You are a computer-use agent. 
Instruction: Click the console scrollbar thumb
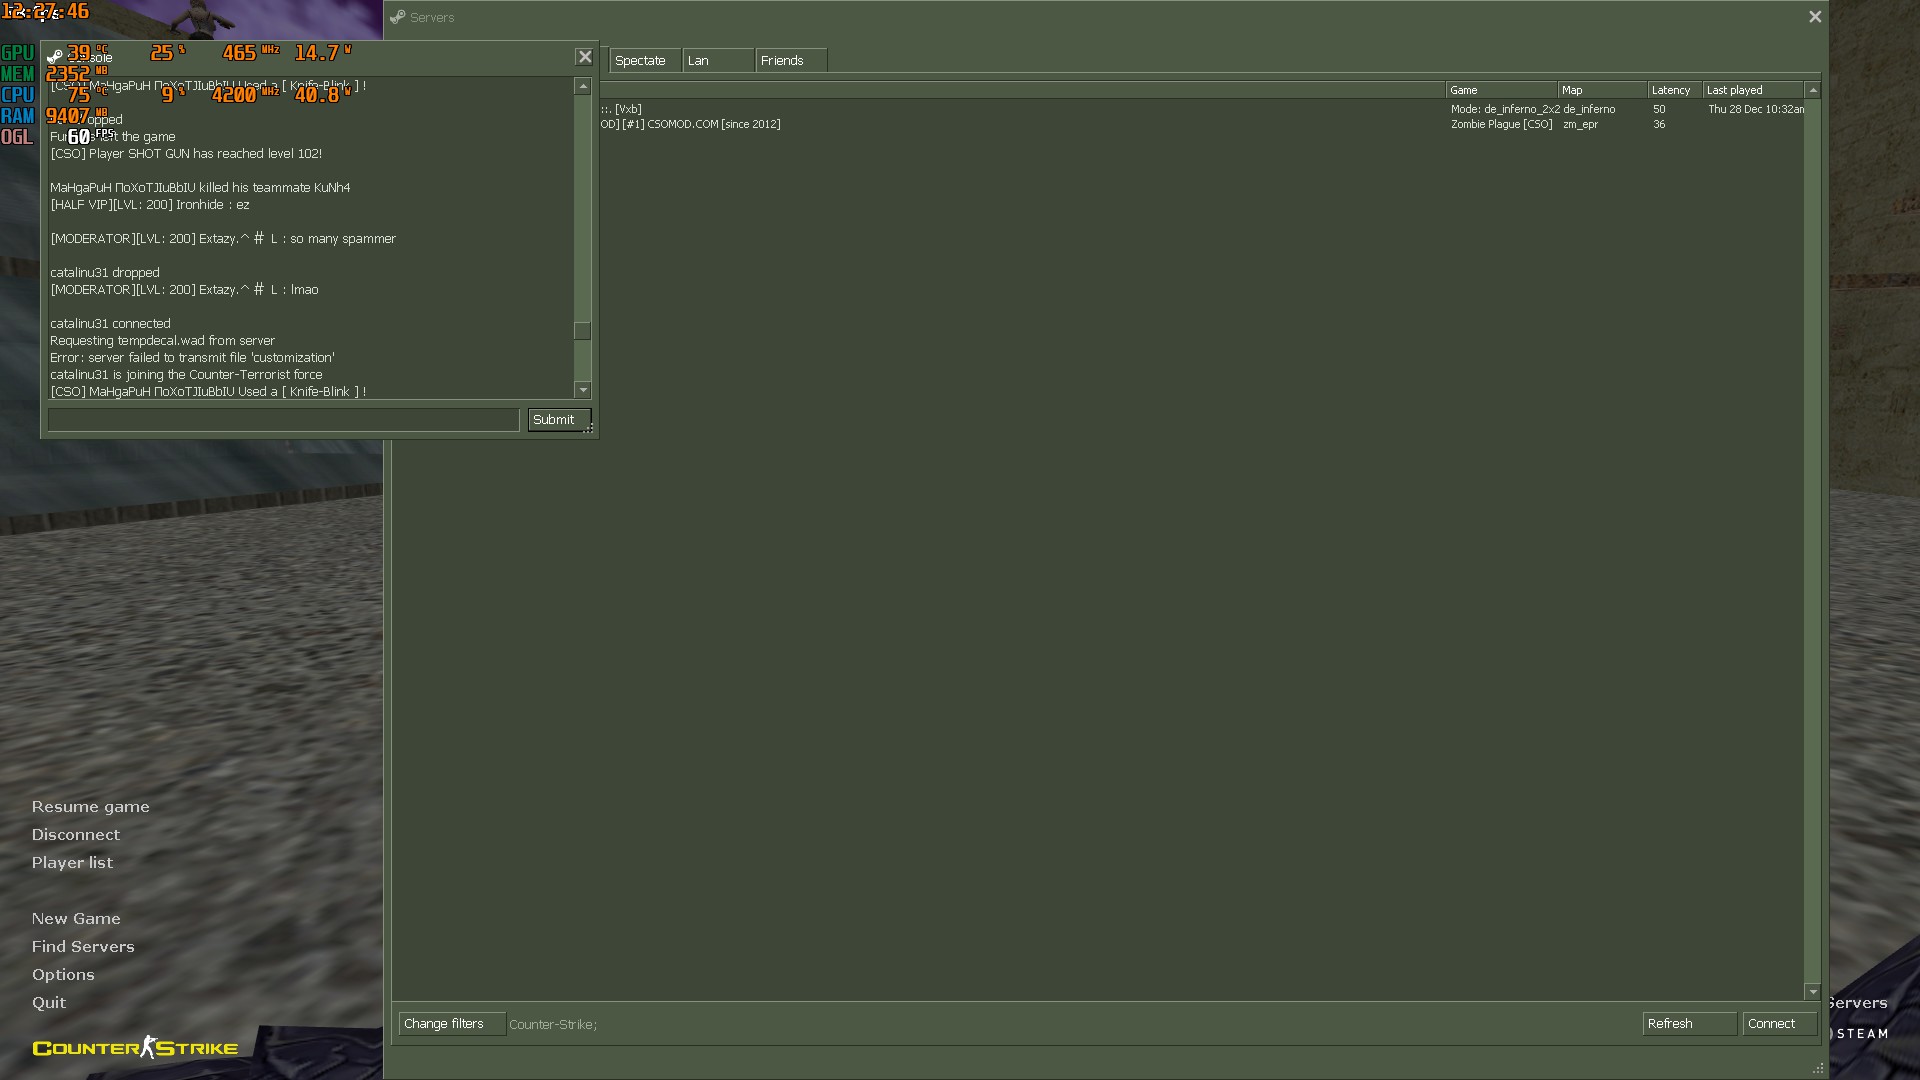tap(583, 331)
